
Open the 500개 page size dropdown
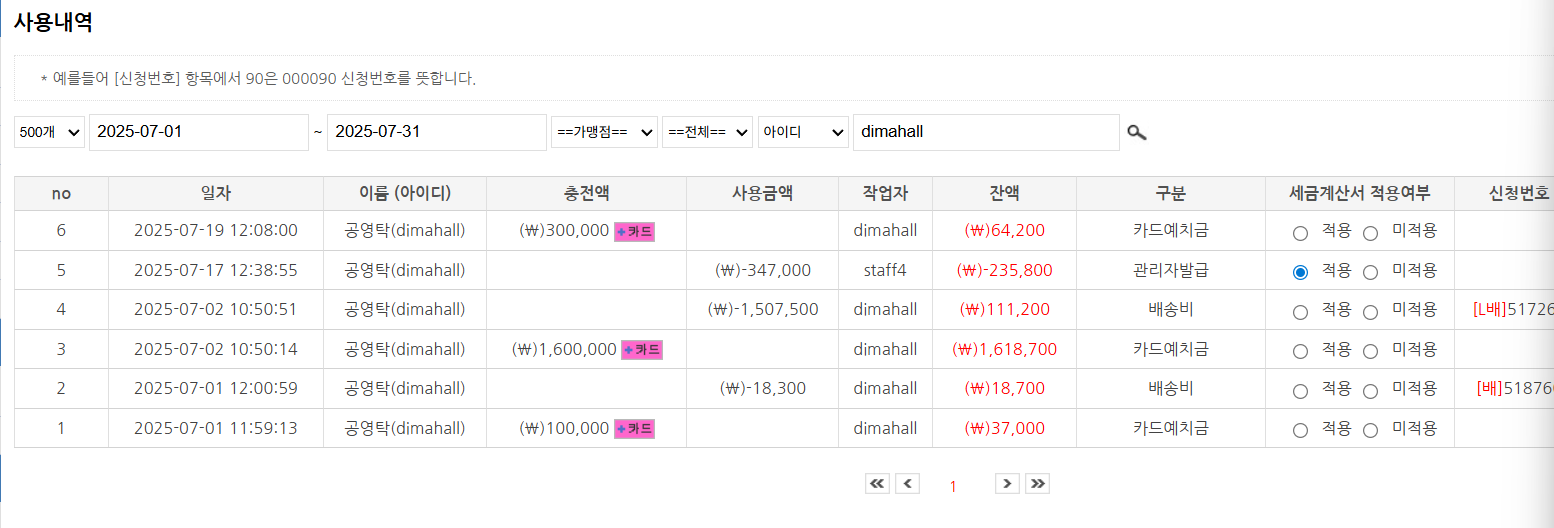49,132
